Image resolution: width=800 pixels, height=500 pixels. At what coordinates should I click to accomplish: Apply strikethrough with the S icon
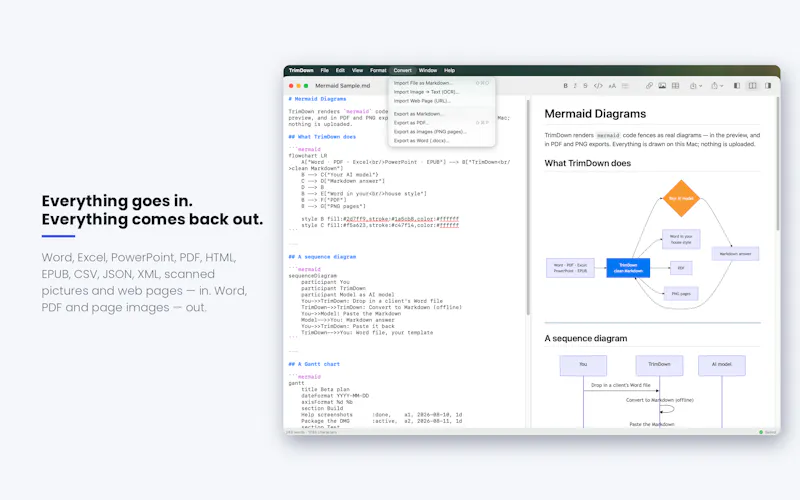coord(585,86)
